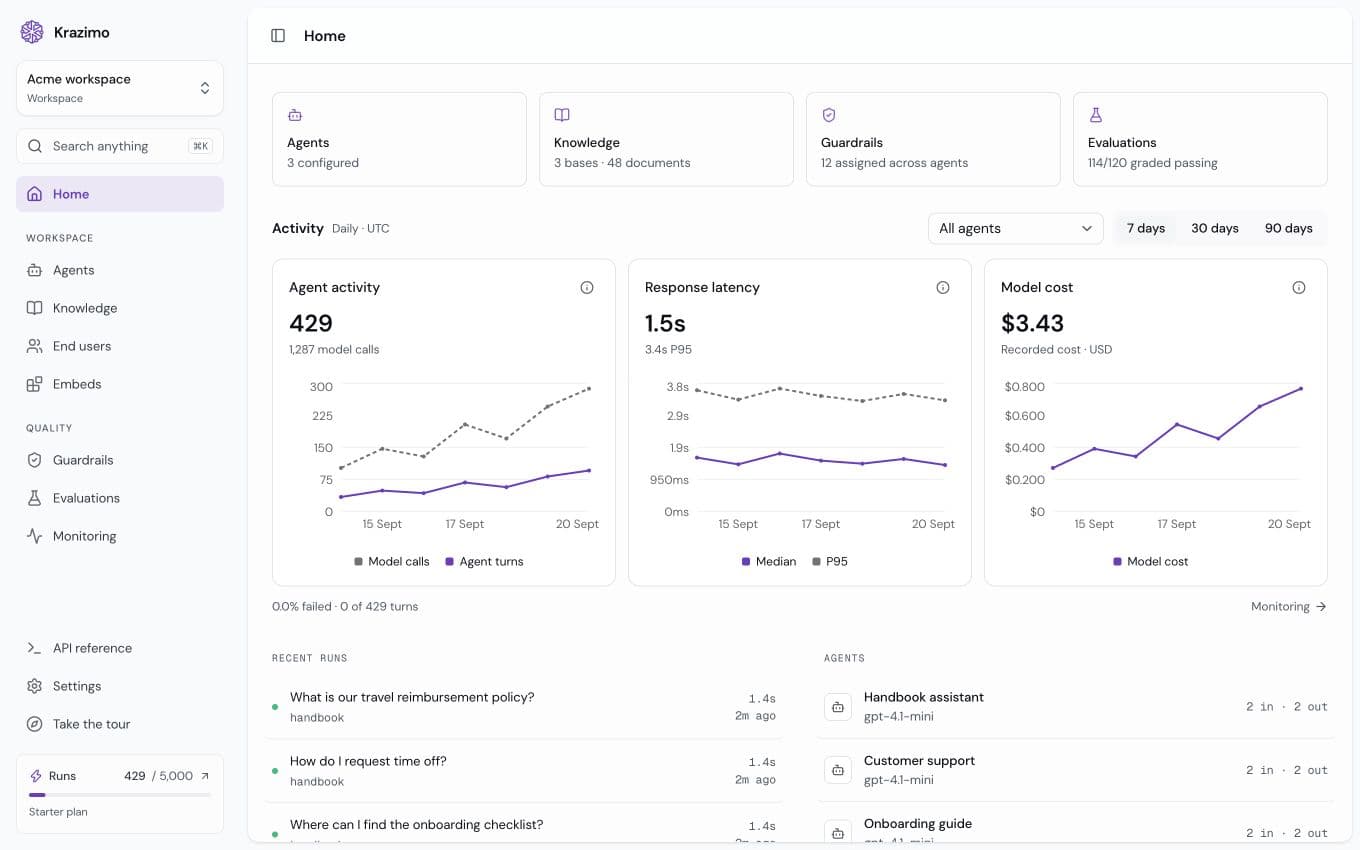Click the Embeds blocks icon
Screen dimensions: 1360x850
(x=35, y=384)
